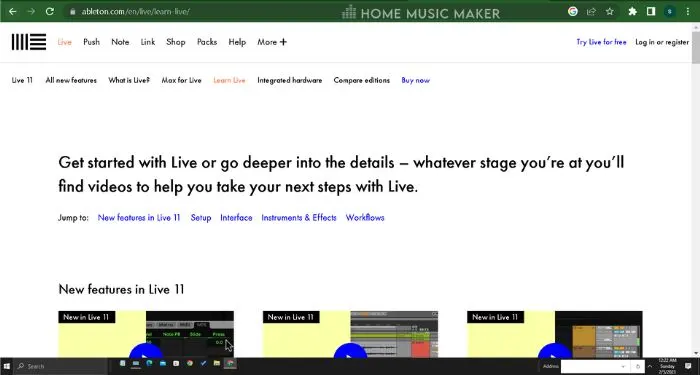Open Integrated hardware tab

pyautogui.click(x=290, y=80)
